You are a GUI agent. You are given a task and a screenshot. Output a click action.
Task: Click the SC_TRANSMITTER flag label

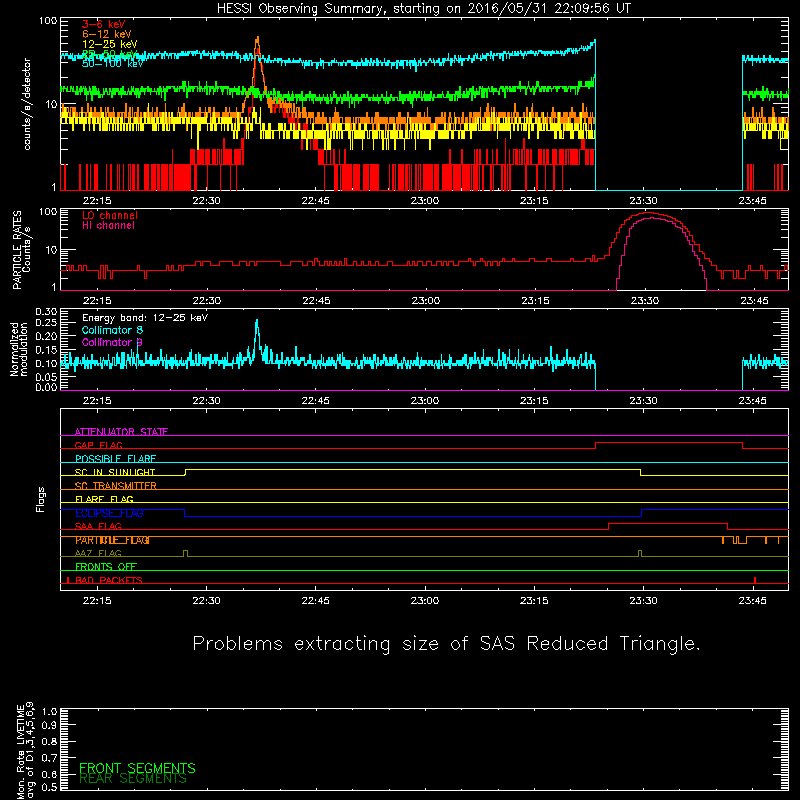click(x=116, y=486)
